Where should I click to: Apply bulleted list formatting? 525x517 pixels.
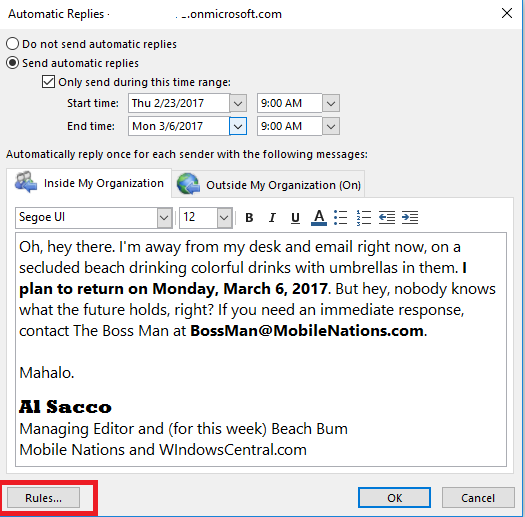341,218
